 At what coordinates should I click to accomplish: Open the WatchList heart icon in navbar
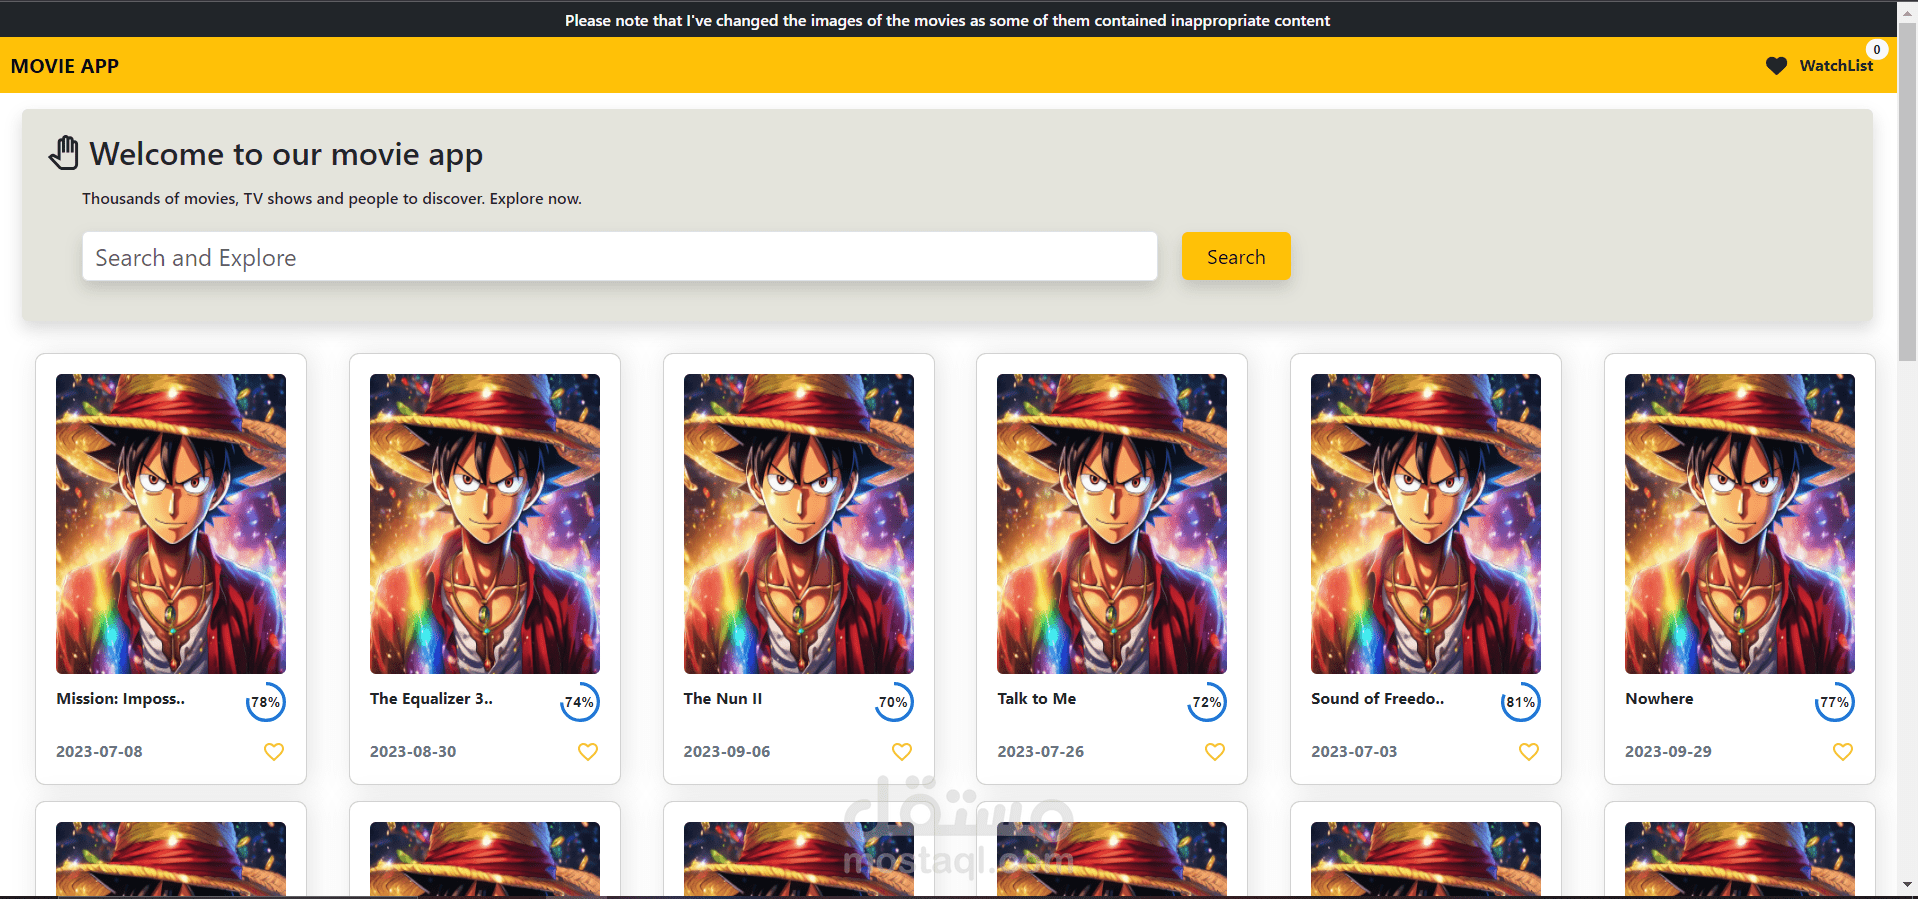pos(1776,66)
